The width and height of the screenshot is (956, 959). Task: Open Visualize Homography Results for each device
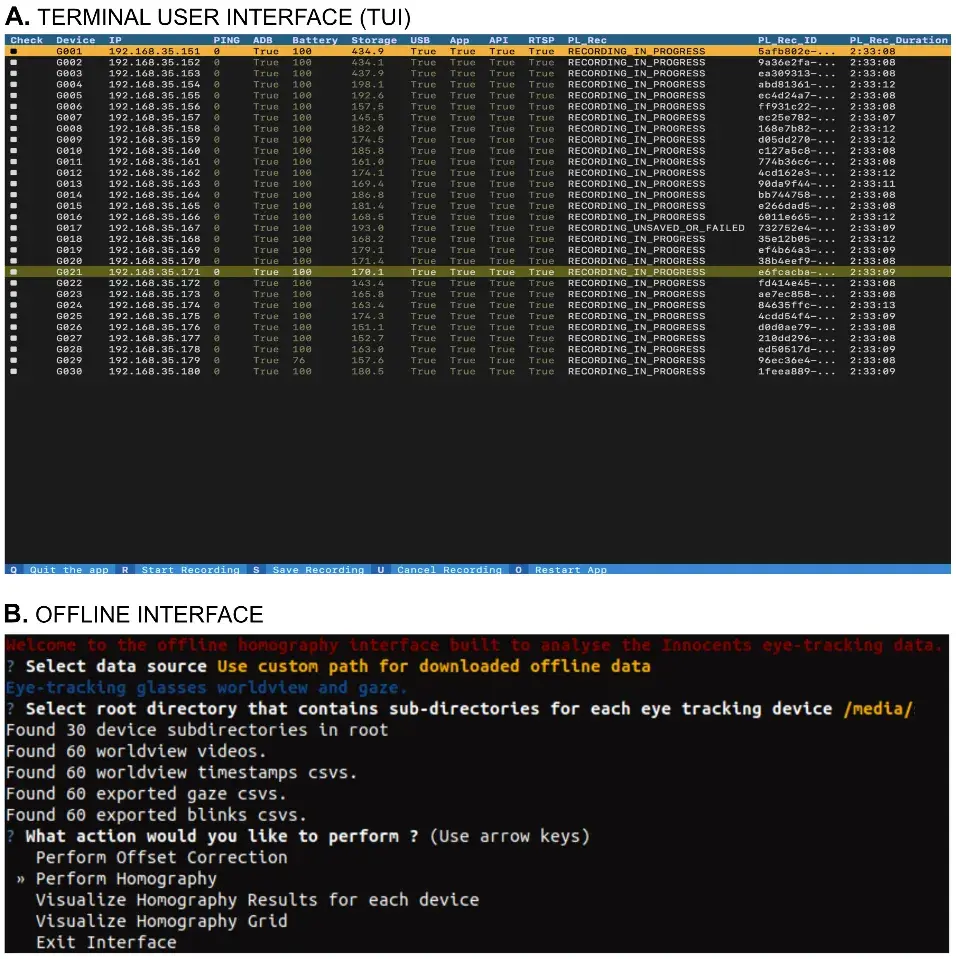257,900
